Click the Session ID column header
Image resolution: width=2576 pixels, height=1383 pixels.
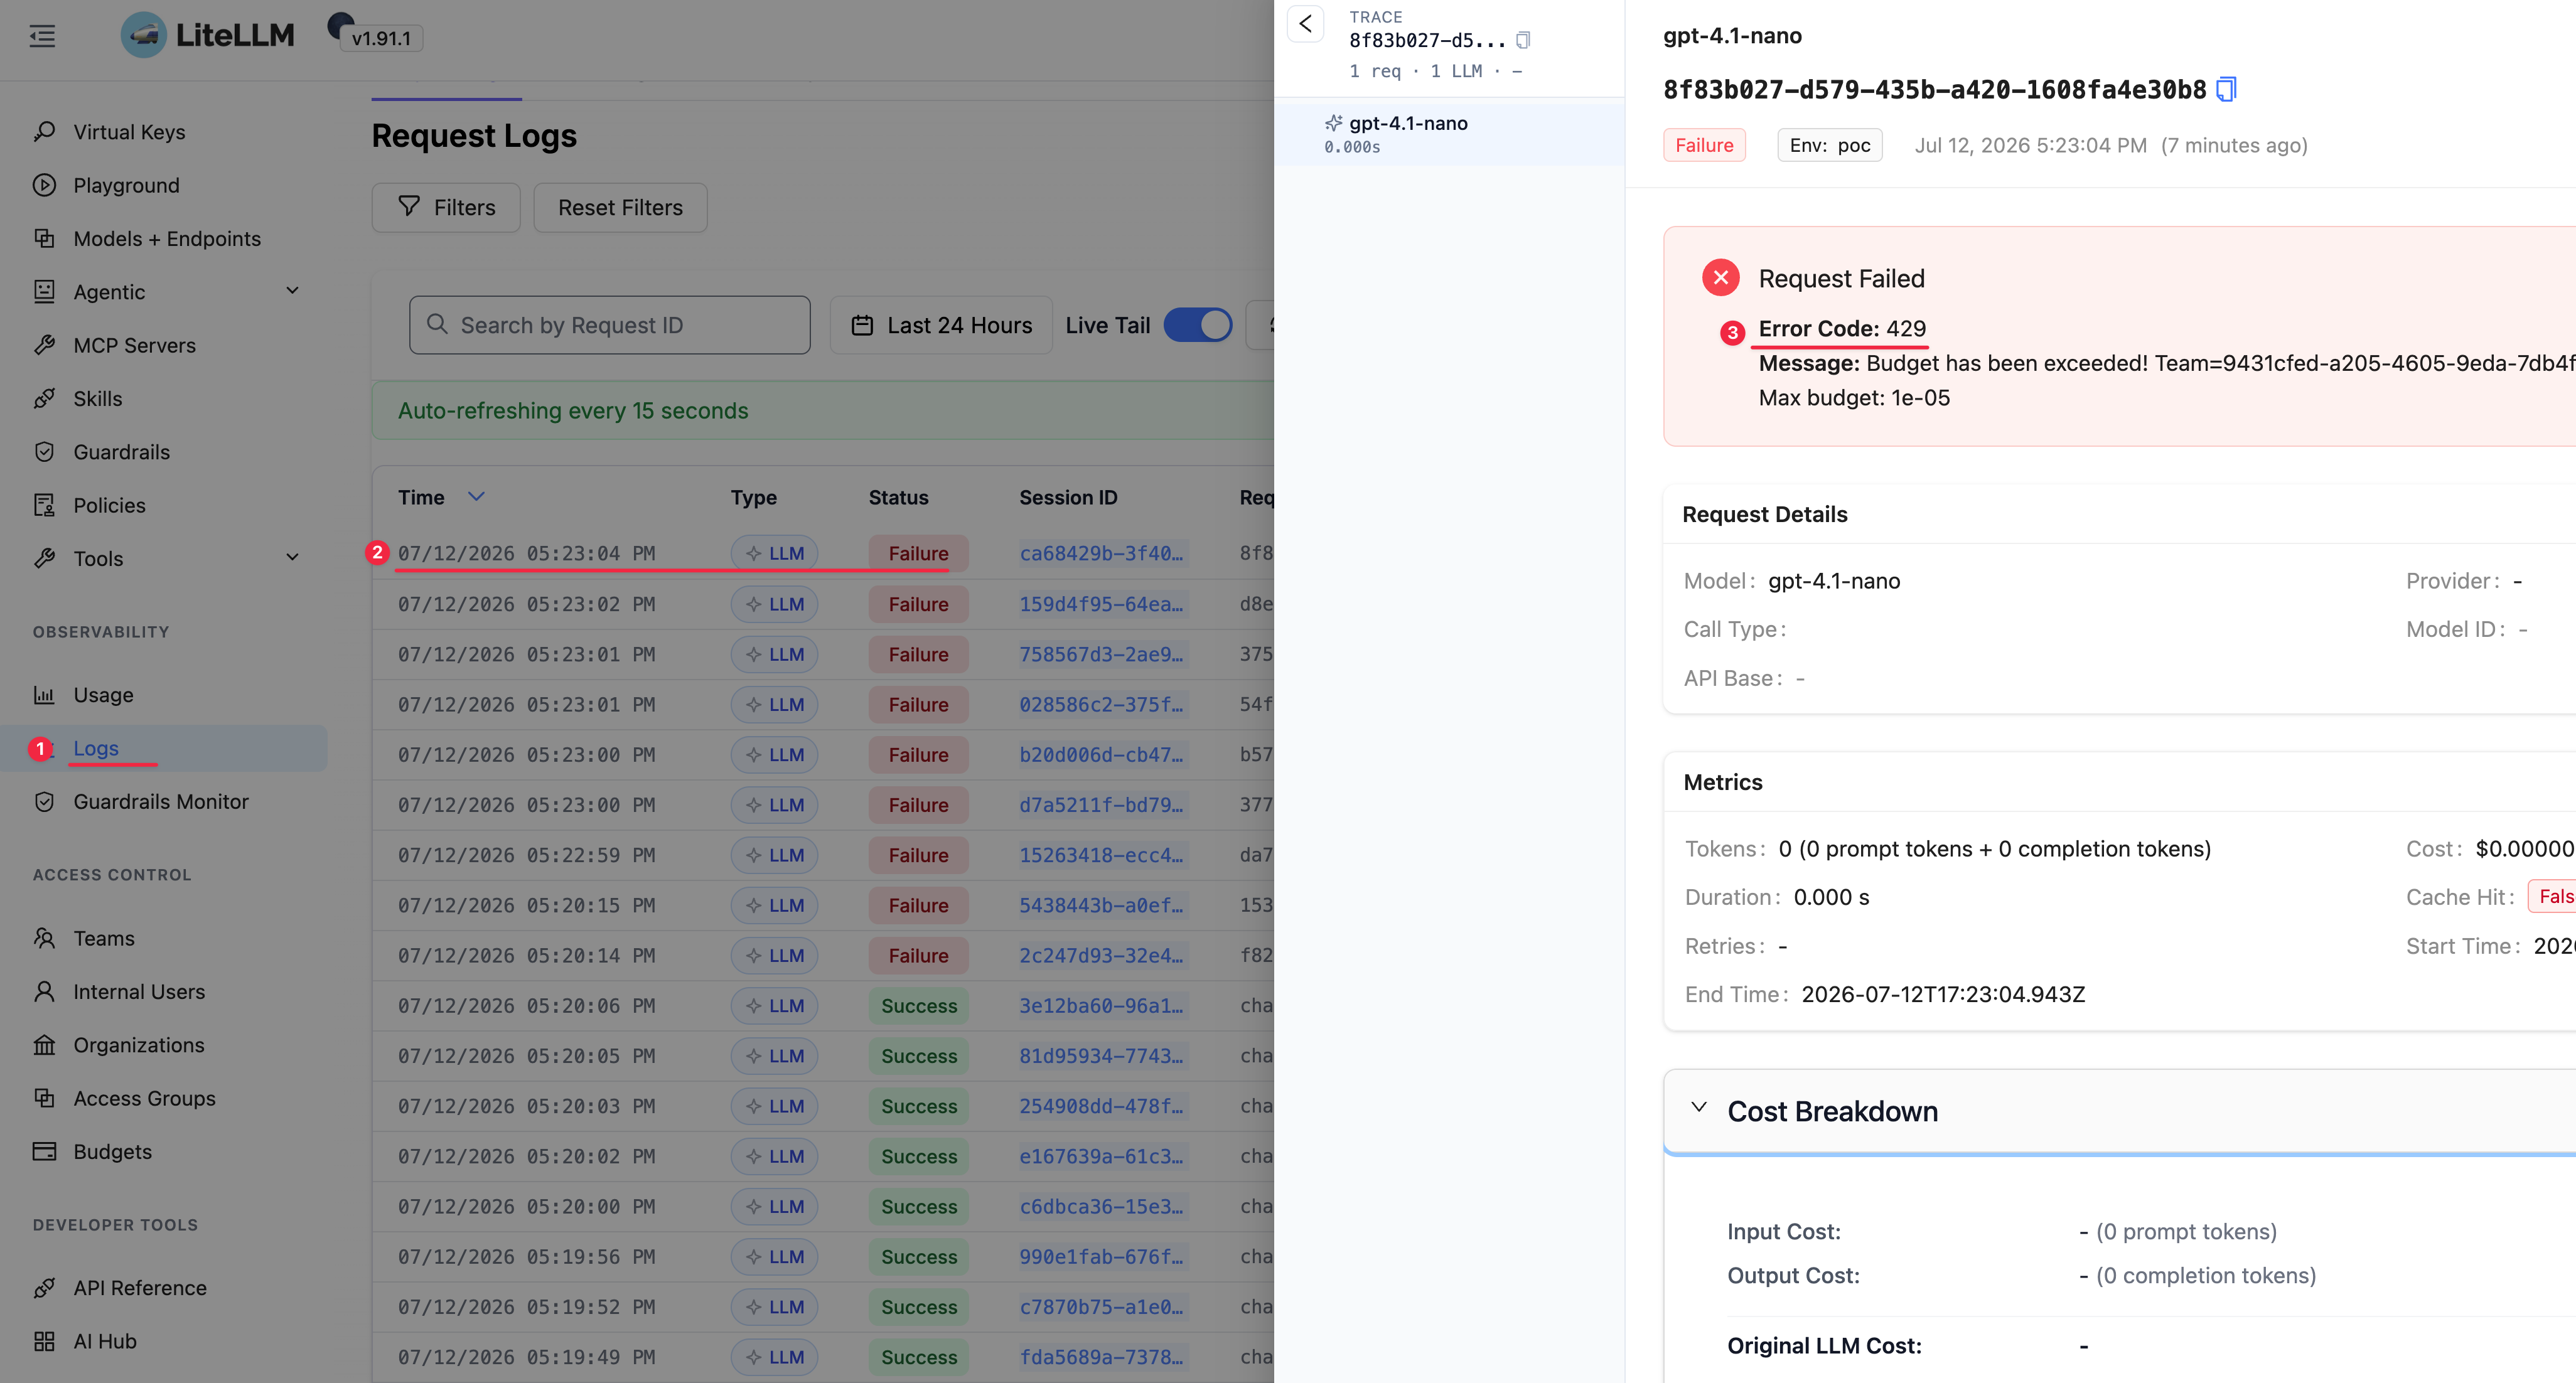pos(1068,497)
